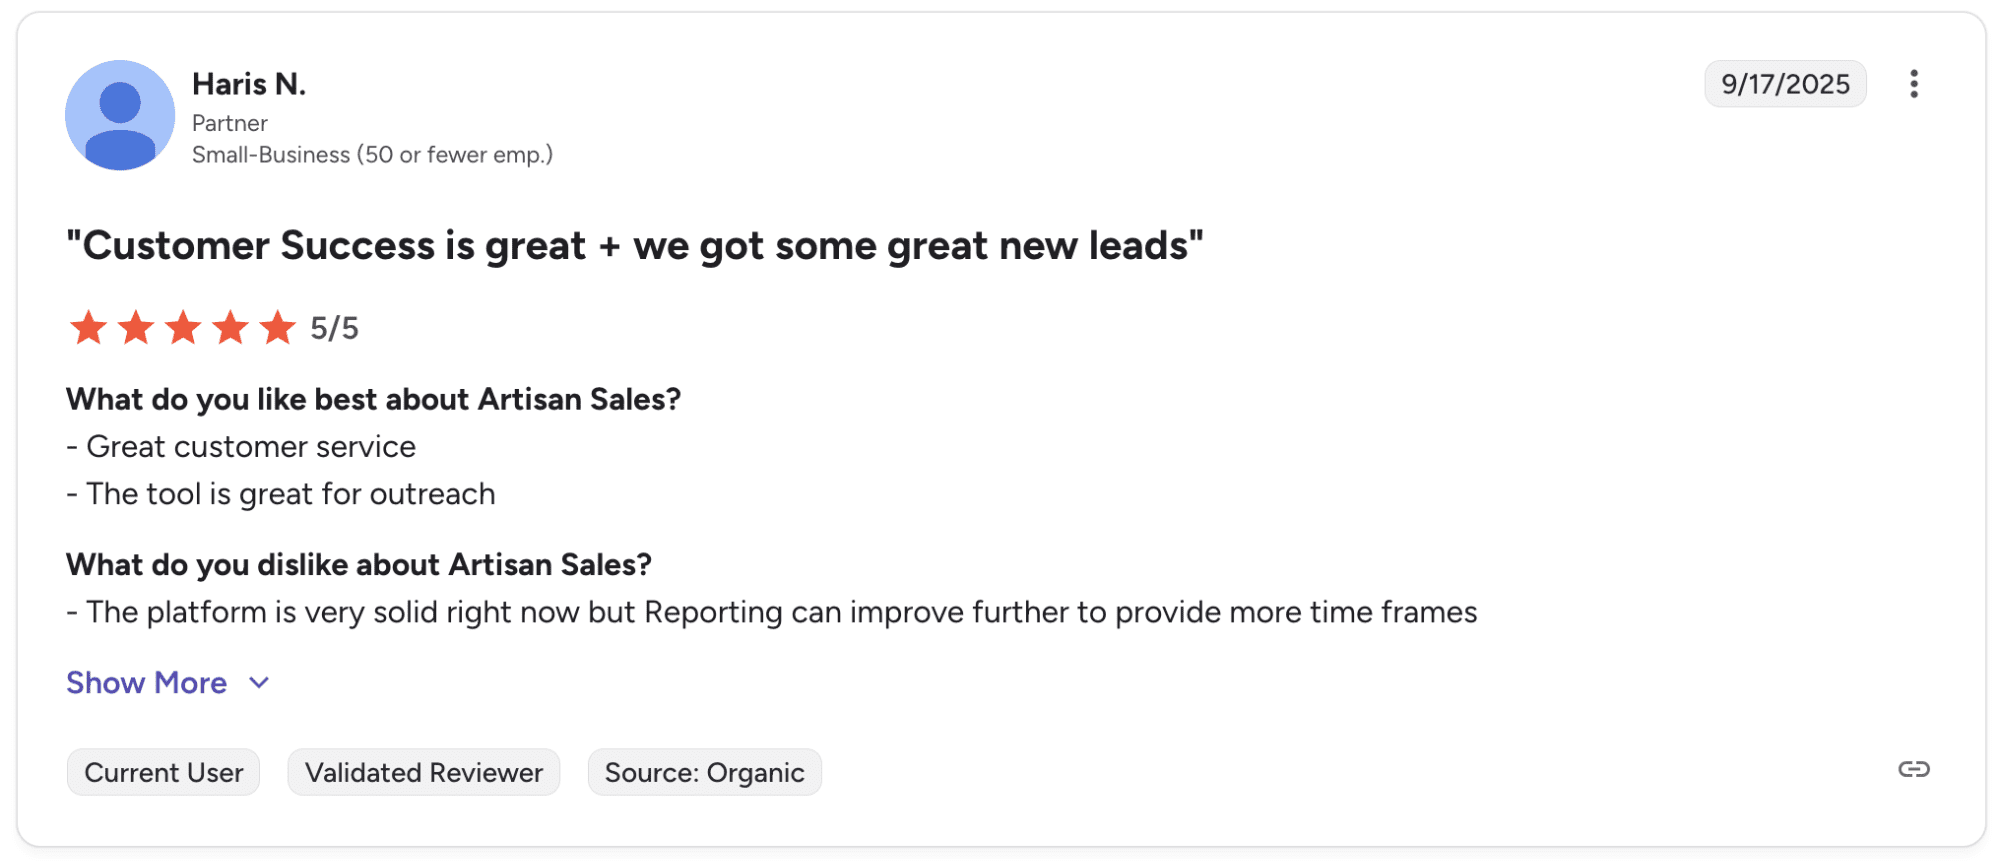The image size is (1999, 863).
Task: Click the Small-Business company size label
Action: 372,155
